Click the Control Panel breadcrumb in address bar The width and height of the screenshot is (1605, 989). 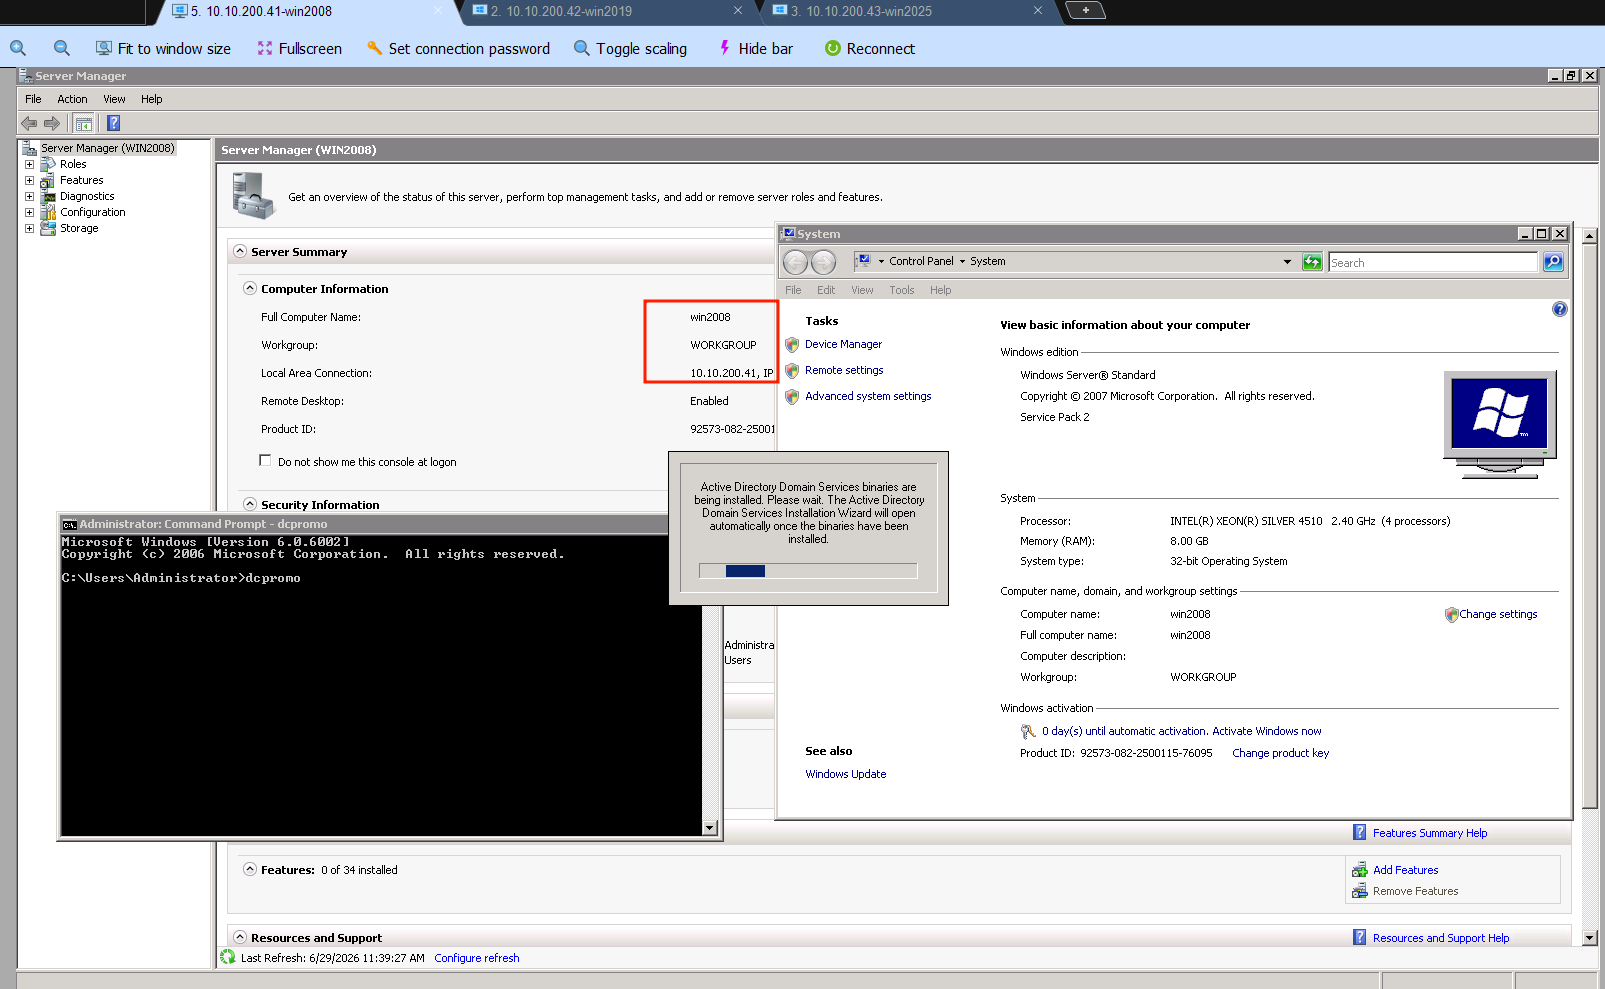click(921, 261)
